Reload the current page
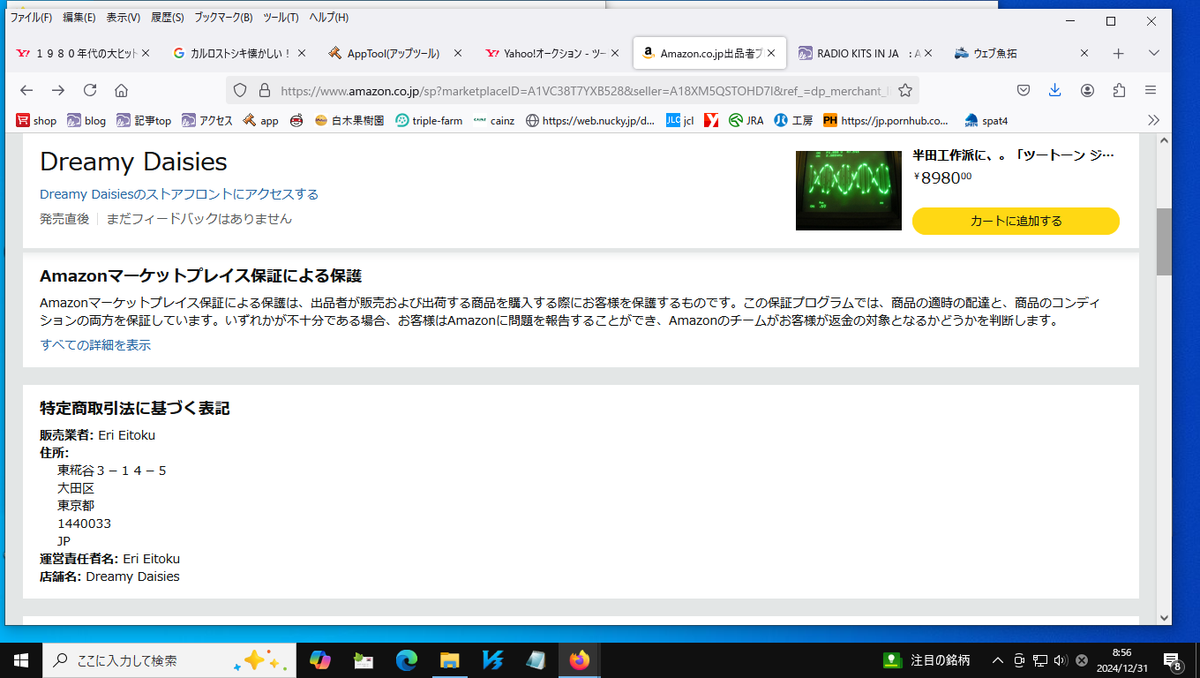The height and width of the screenshot is (678, 1200). click(89, 90)
